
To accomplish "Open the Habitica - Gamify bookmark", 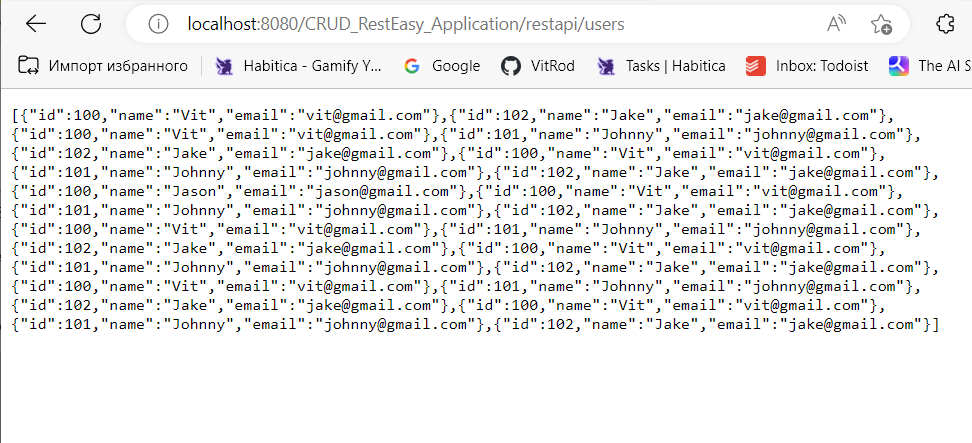I will pyautogui.click(x=299, y=65).
